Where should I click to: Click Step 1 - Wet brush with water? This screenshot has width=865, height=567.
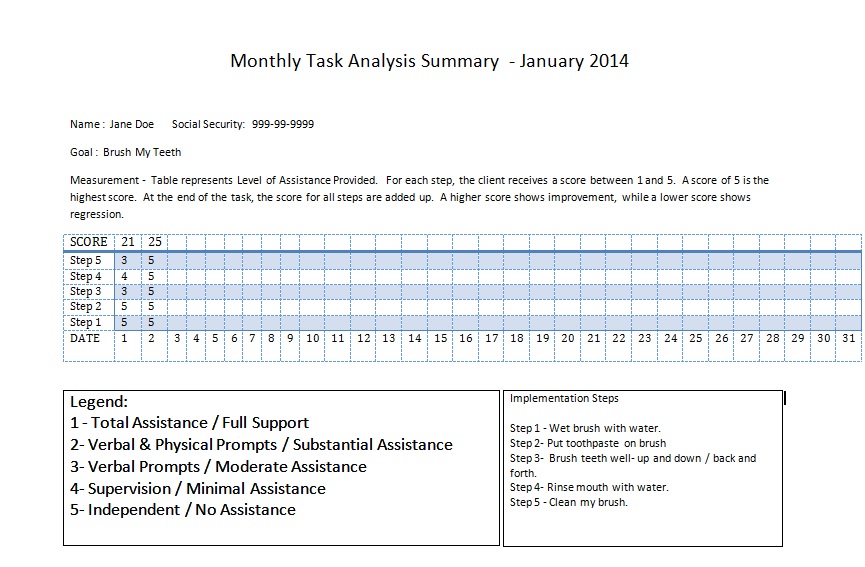coord(585,428)
